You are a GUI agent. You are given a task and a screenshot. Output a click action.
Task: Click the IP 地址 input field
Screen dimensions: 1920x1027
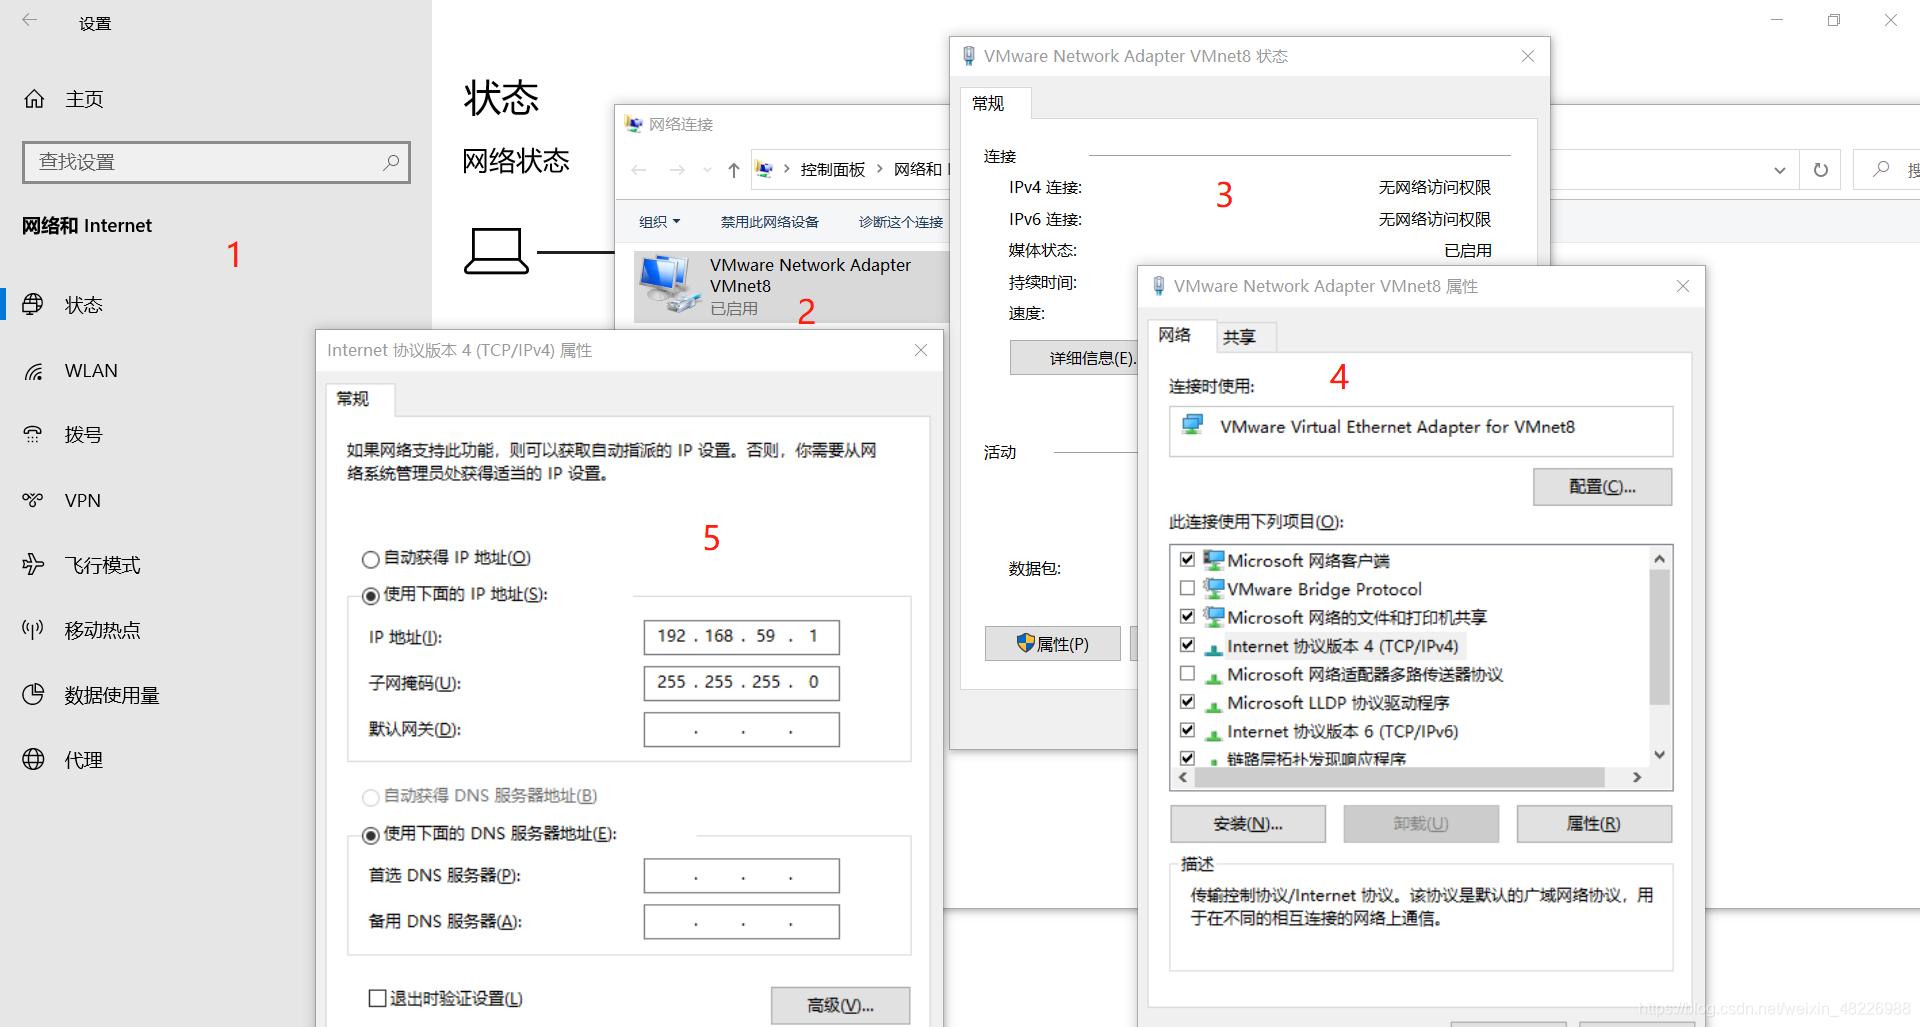coord(741,637)
